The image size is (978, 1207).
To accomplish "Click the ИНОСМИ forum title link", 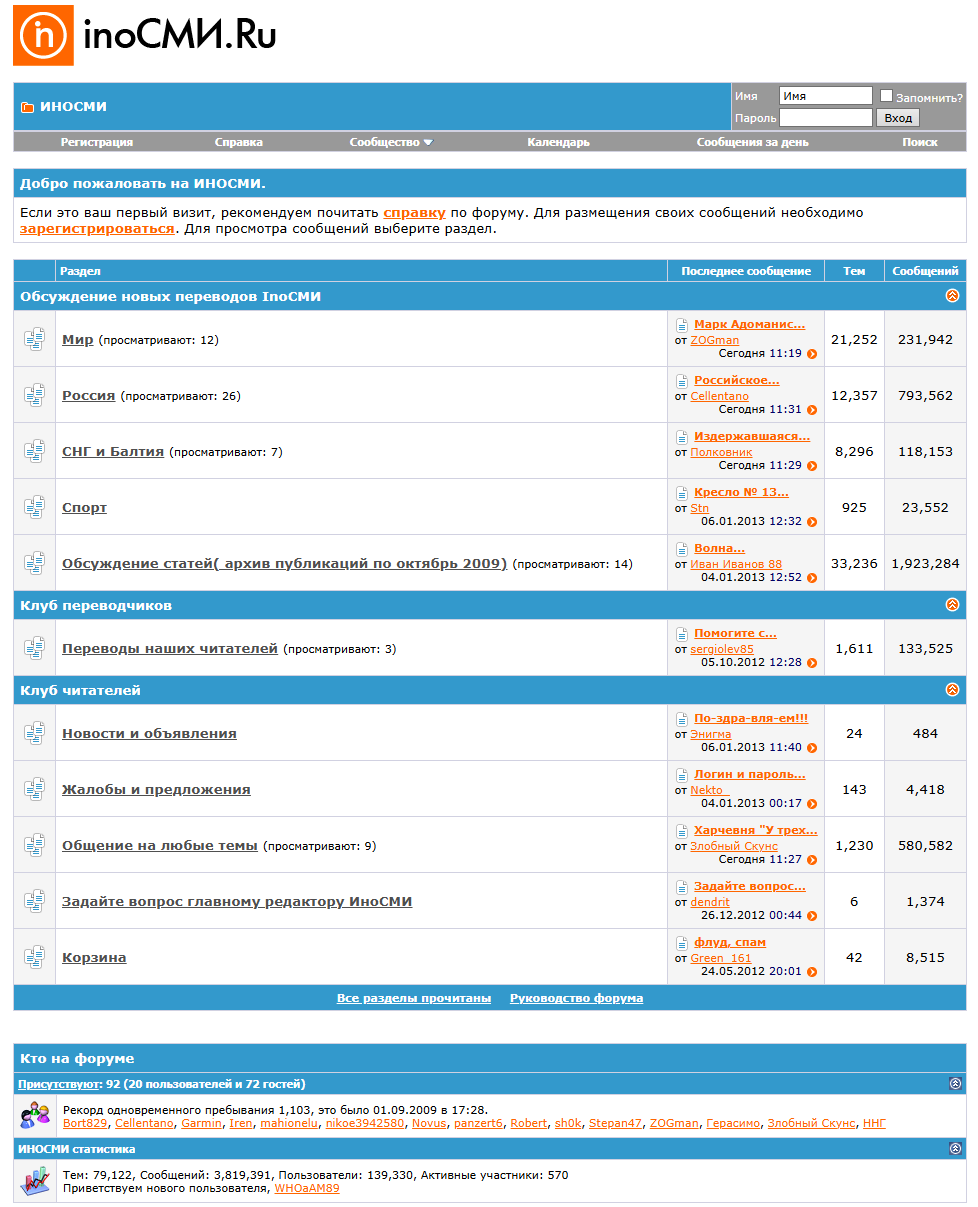I will (73, 107).
